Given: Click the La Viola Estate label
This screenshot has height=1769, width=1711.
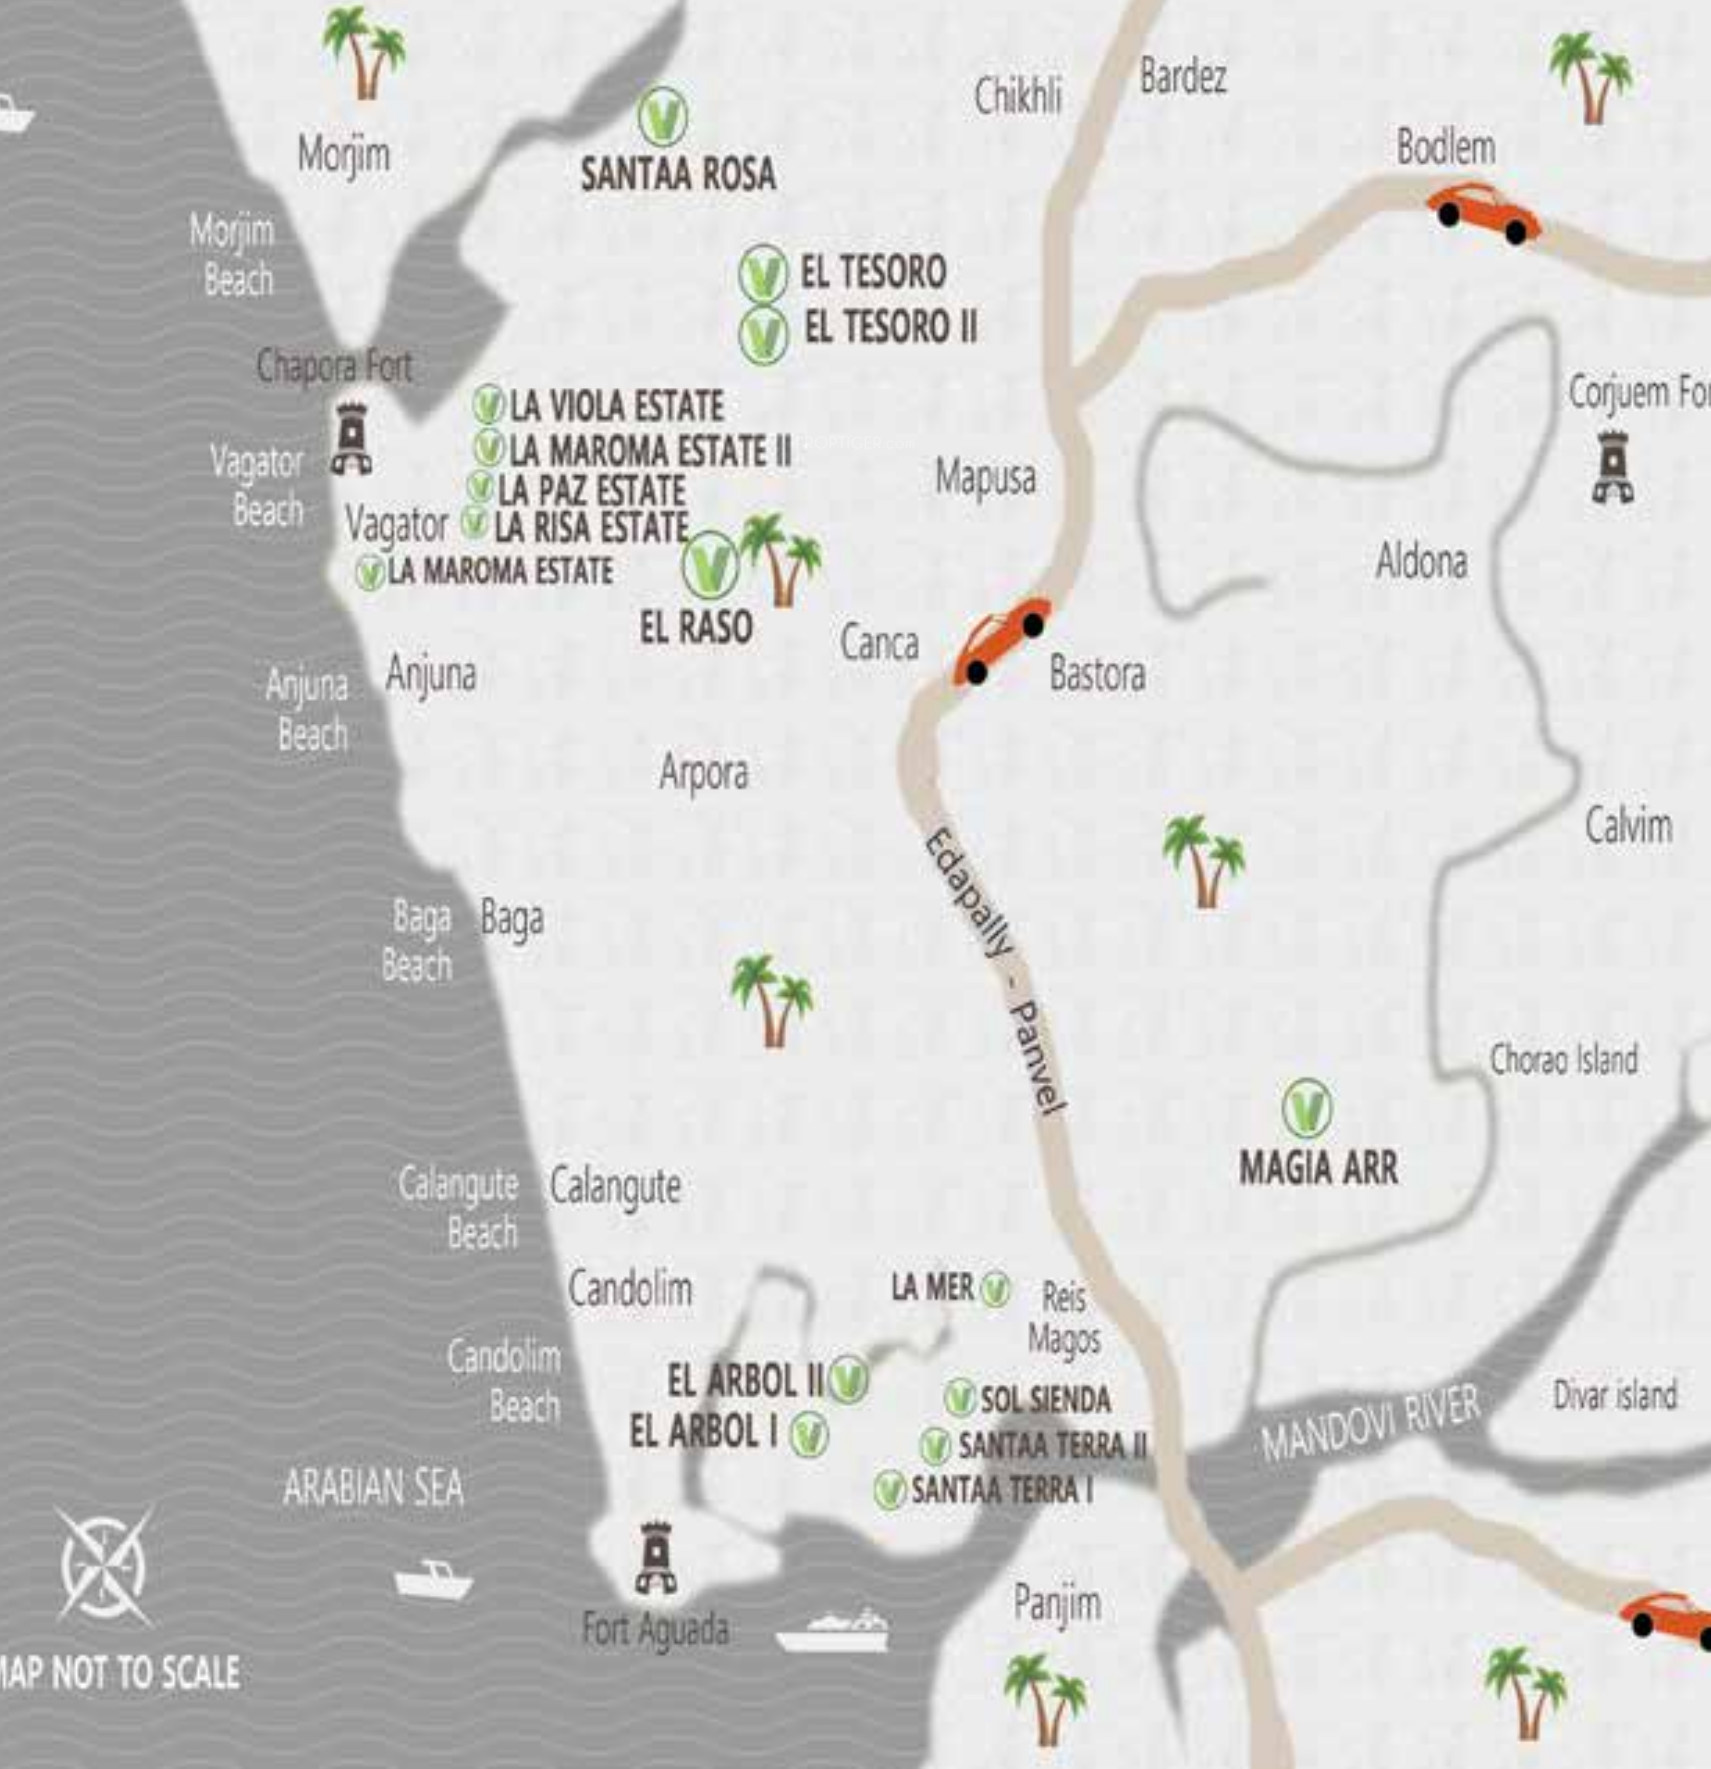Looking at the screenshot, I should pyautogui.click(x=616, y=406).
